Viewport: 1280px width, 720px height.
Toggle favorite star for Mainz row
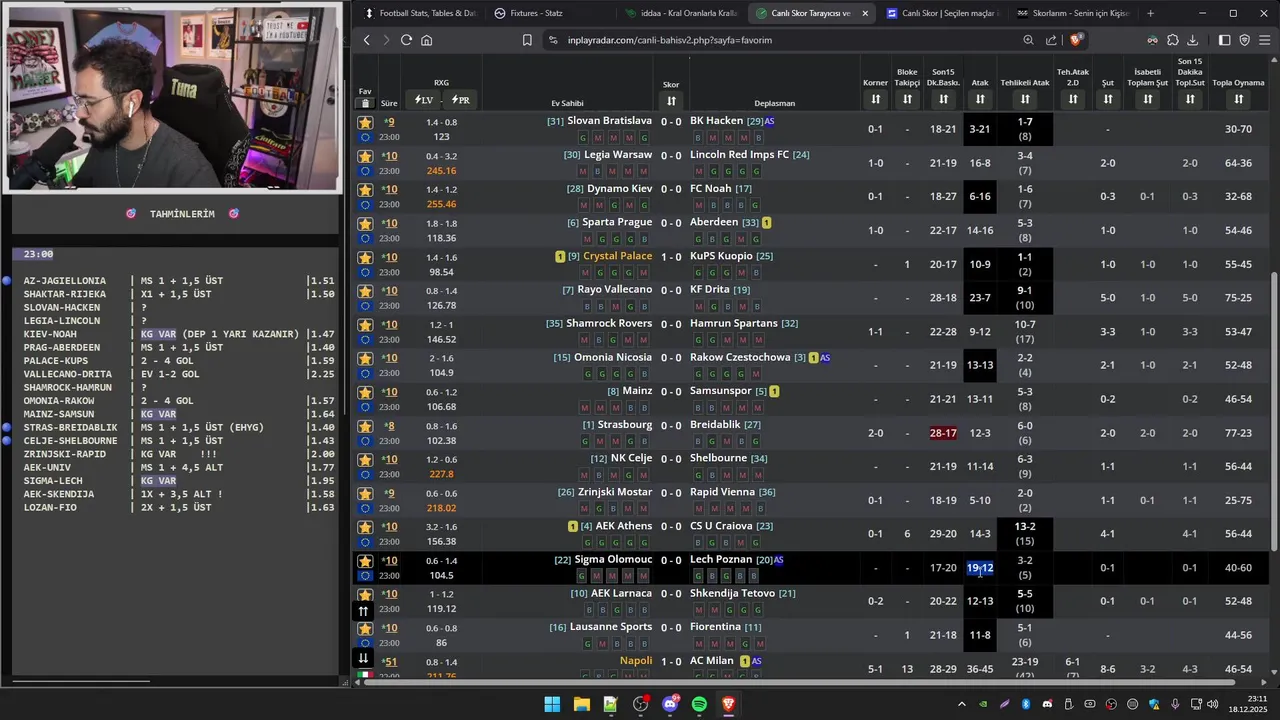coord(365,392)
